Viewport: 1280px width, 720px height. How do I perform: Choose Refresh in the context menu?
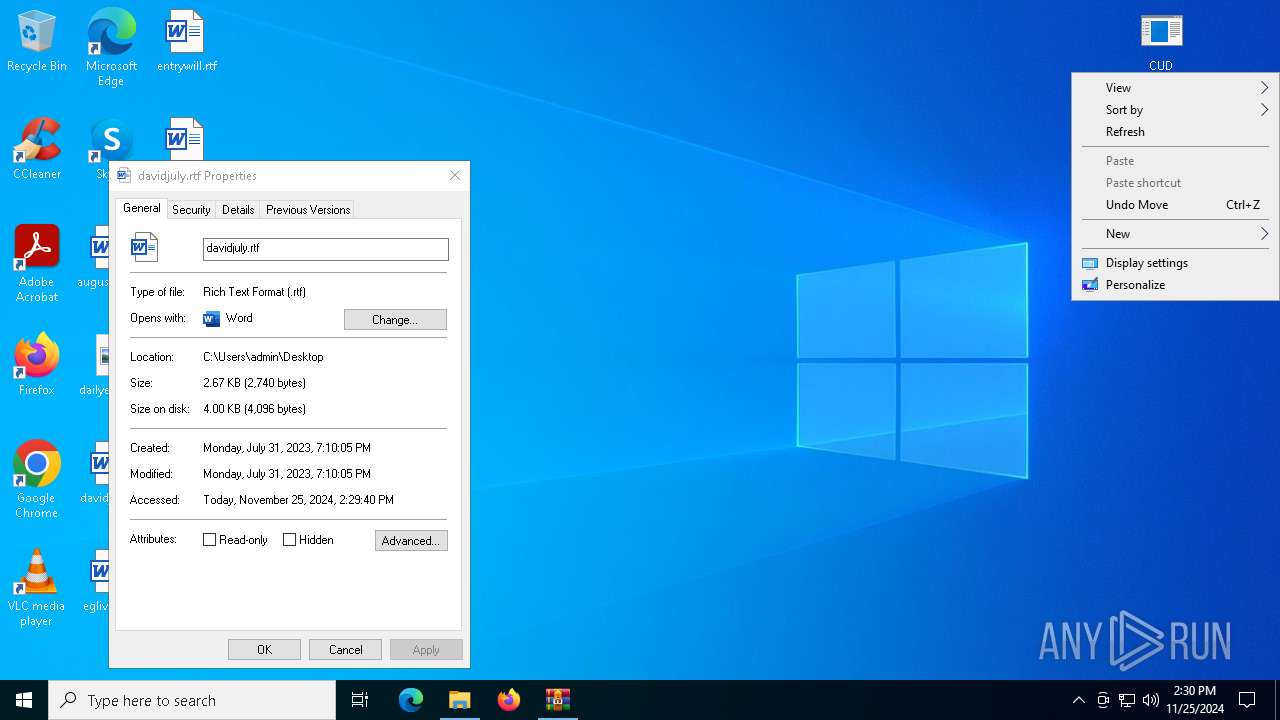[1175, 132]
